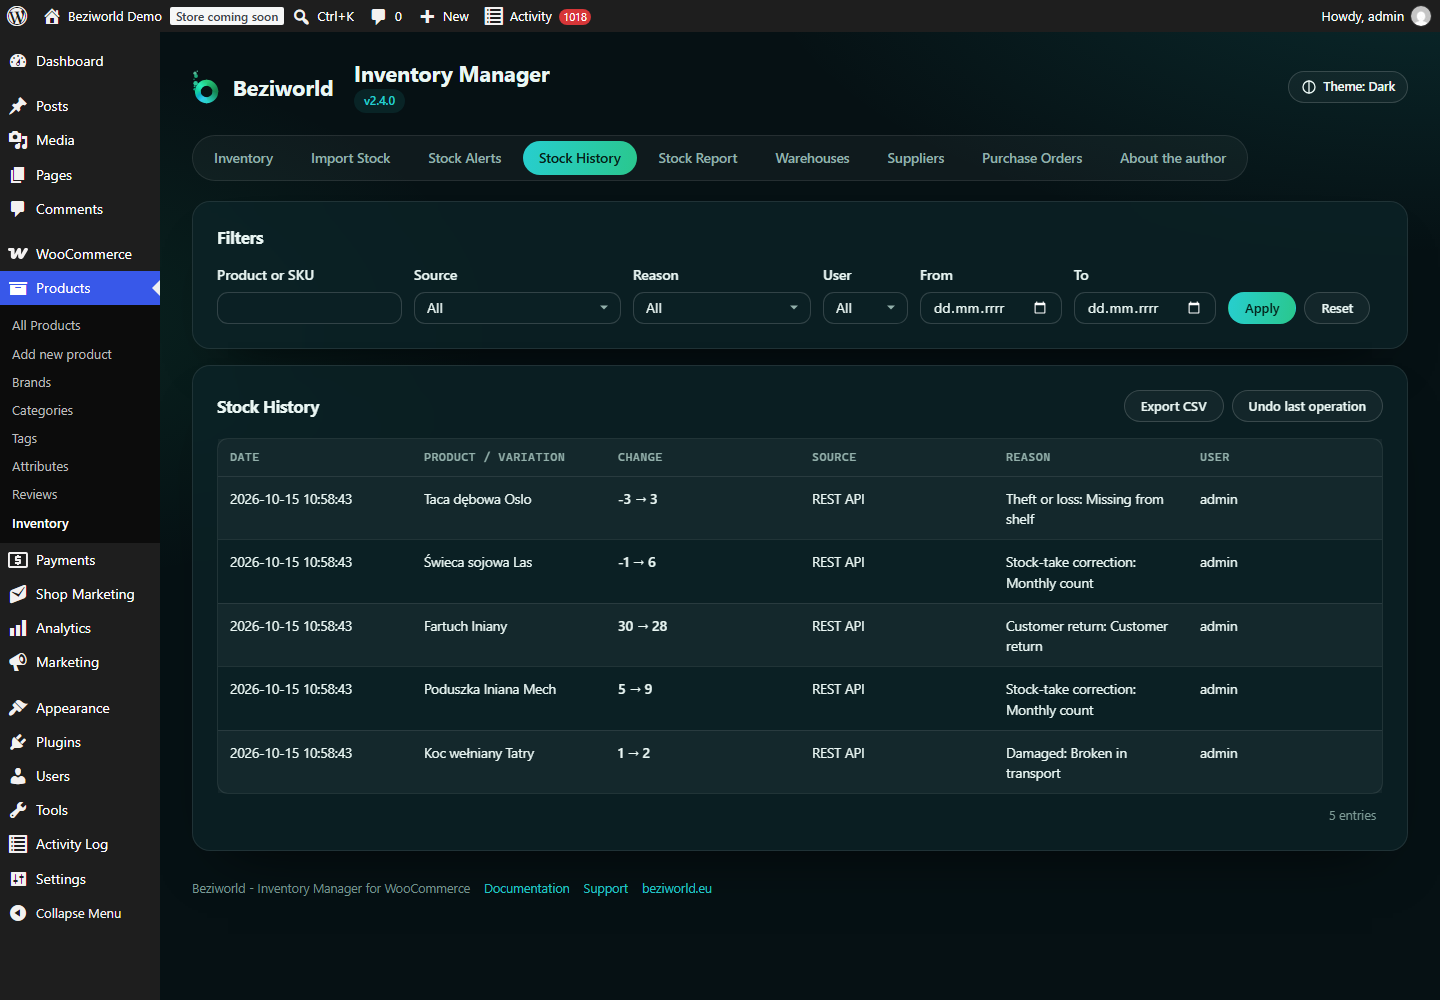Open Add new product submenu item
Viewport: 1440px width, 1000px height.
[62, 354]
